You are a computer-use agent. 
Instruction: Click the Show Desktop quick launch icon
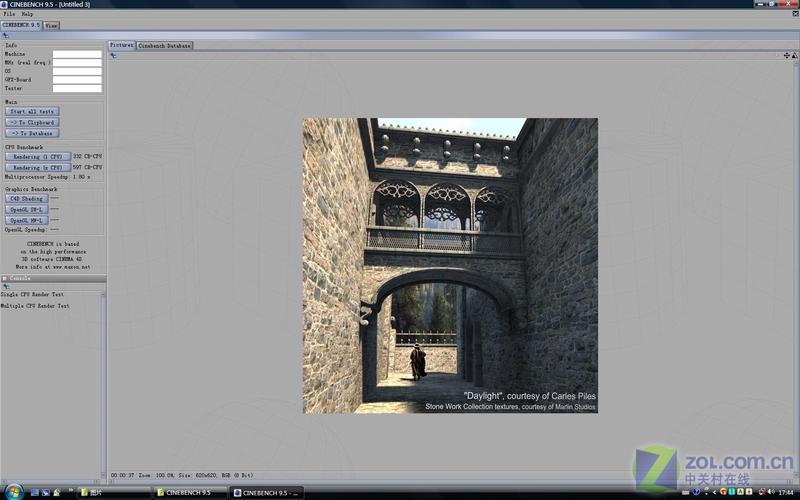tap(35, 492)
